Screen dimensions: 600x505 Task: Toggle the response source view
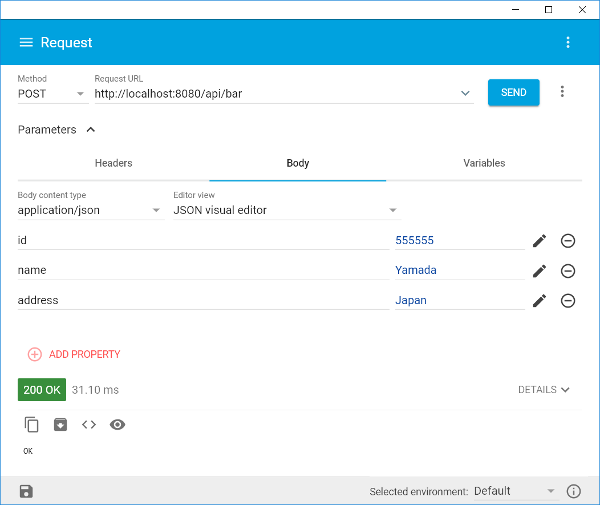pyautogui.click(x=89, y=425)
